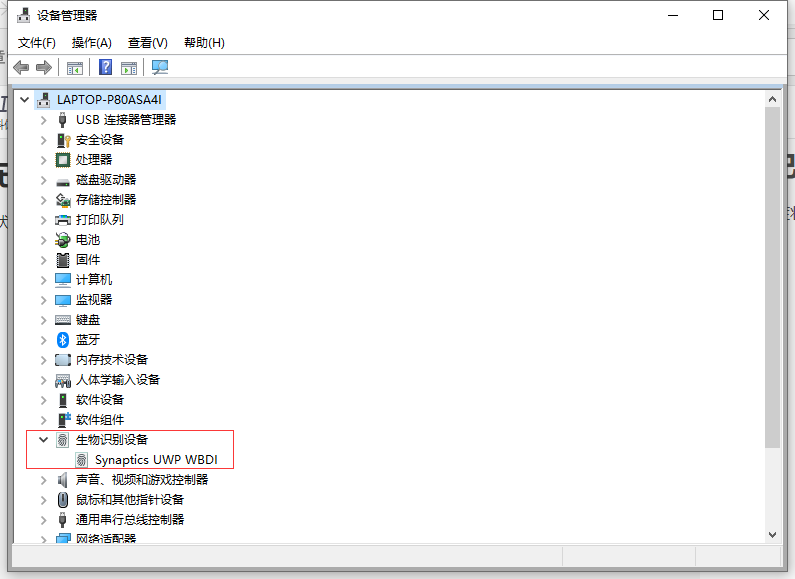
Task: Click the Back arrow toolbar icon
Action: coord(21,67)
